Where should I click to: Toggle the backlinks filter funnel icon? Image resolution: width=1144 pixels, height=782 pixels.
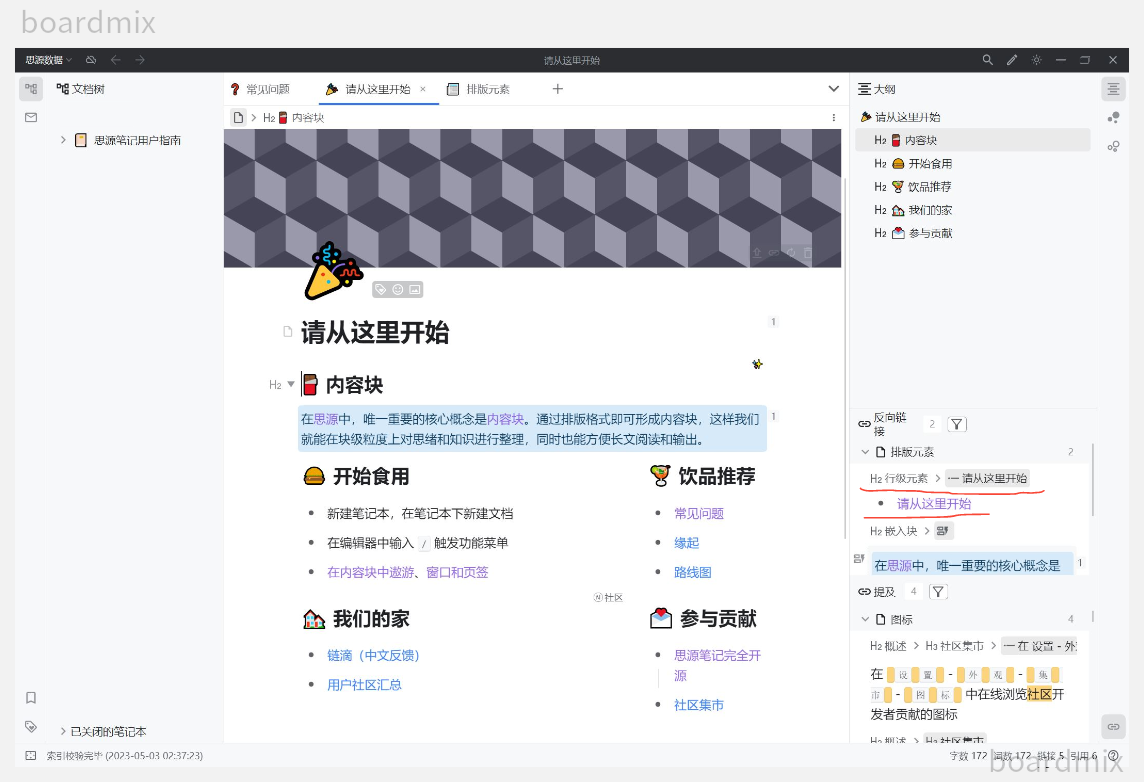957,424
